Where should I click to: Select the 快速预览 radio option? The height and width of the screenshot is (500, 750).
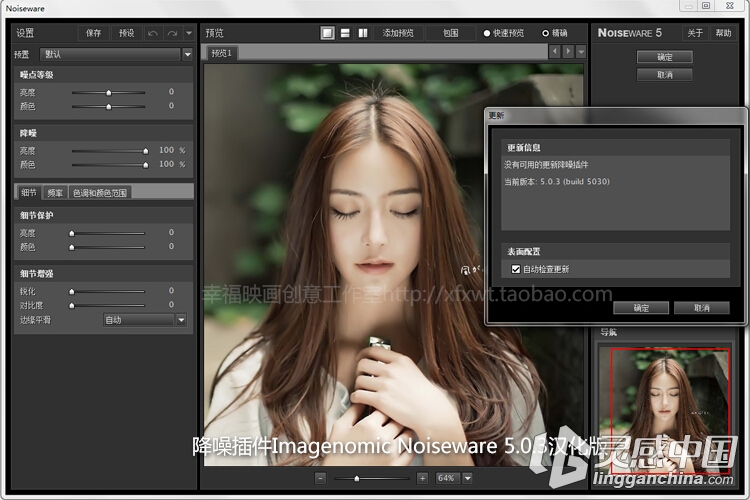[504, 33]
